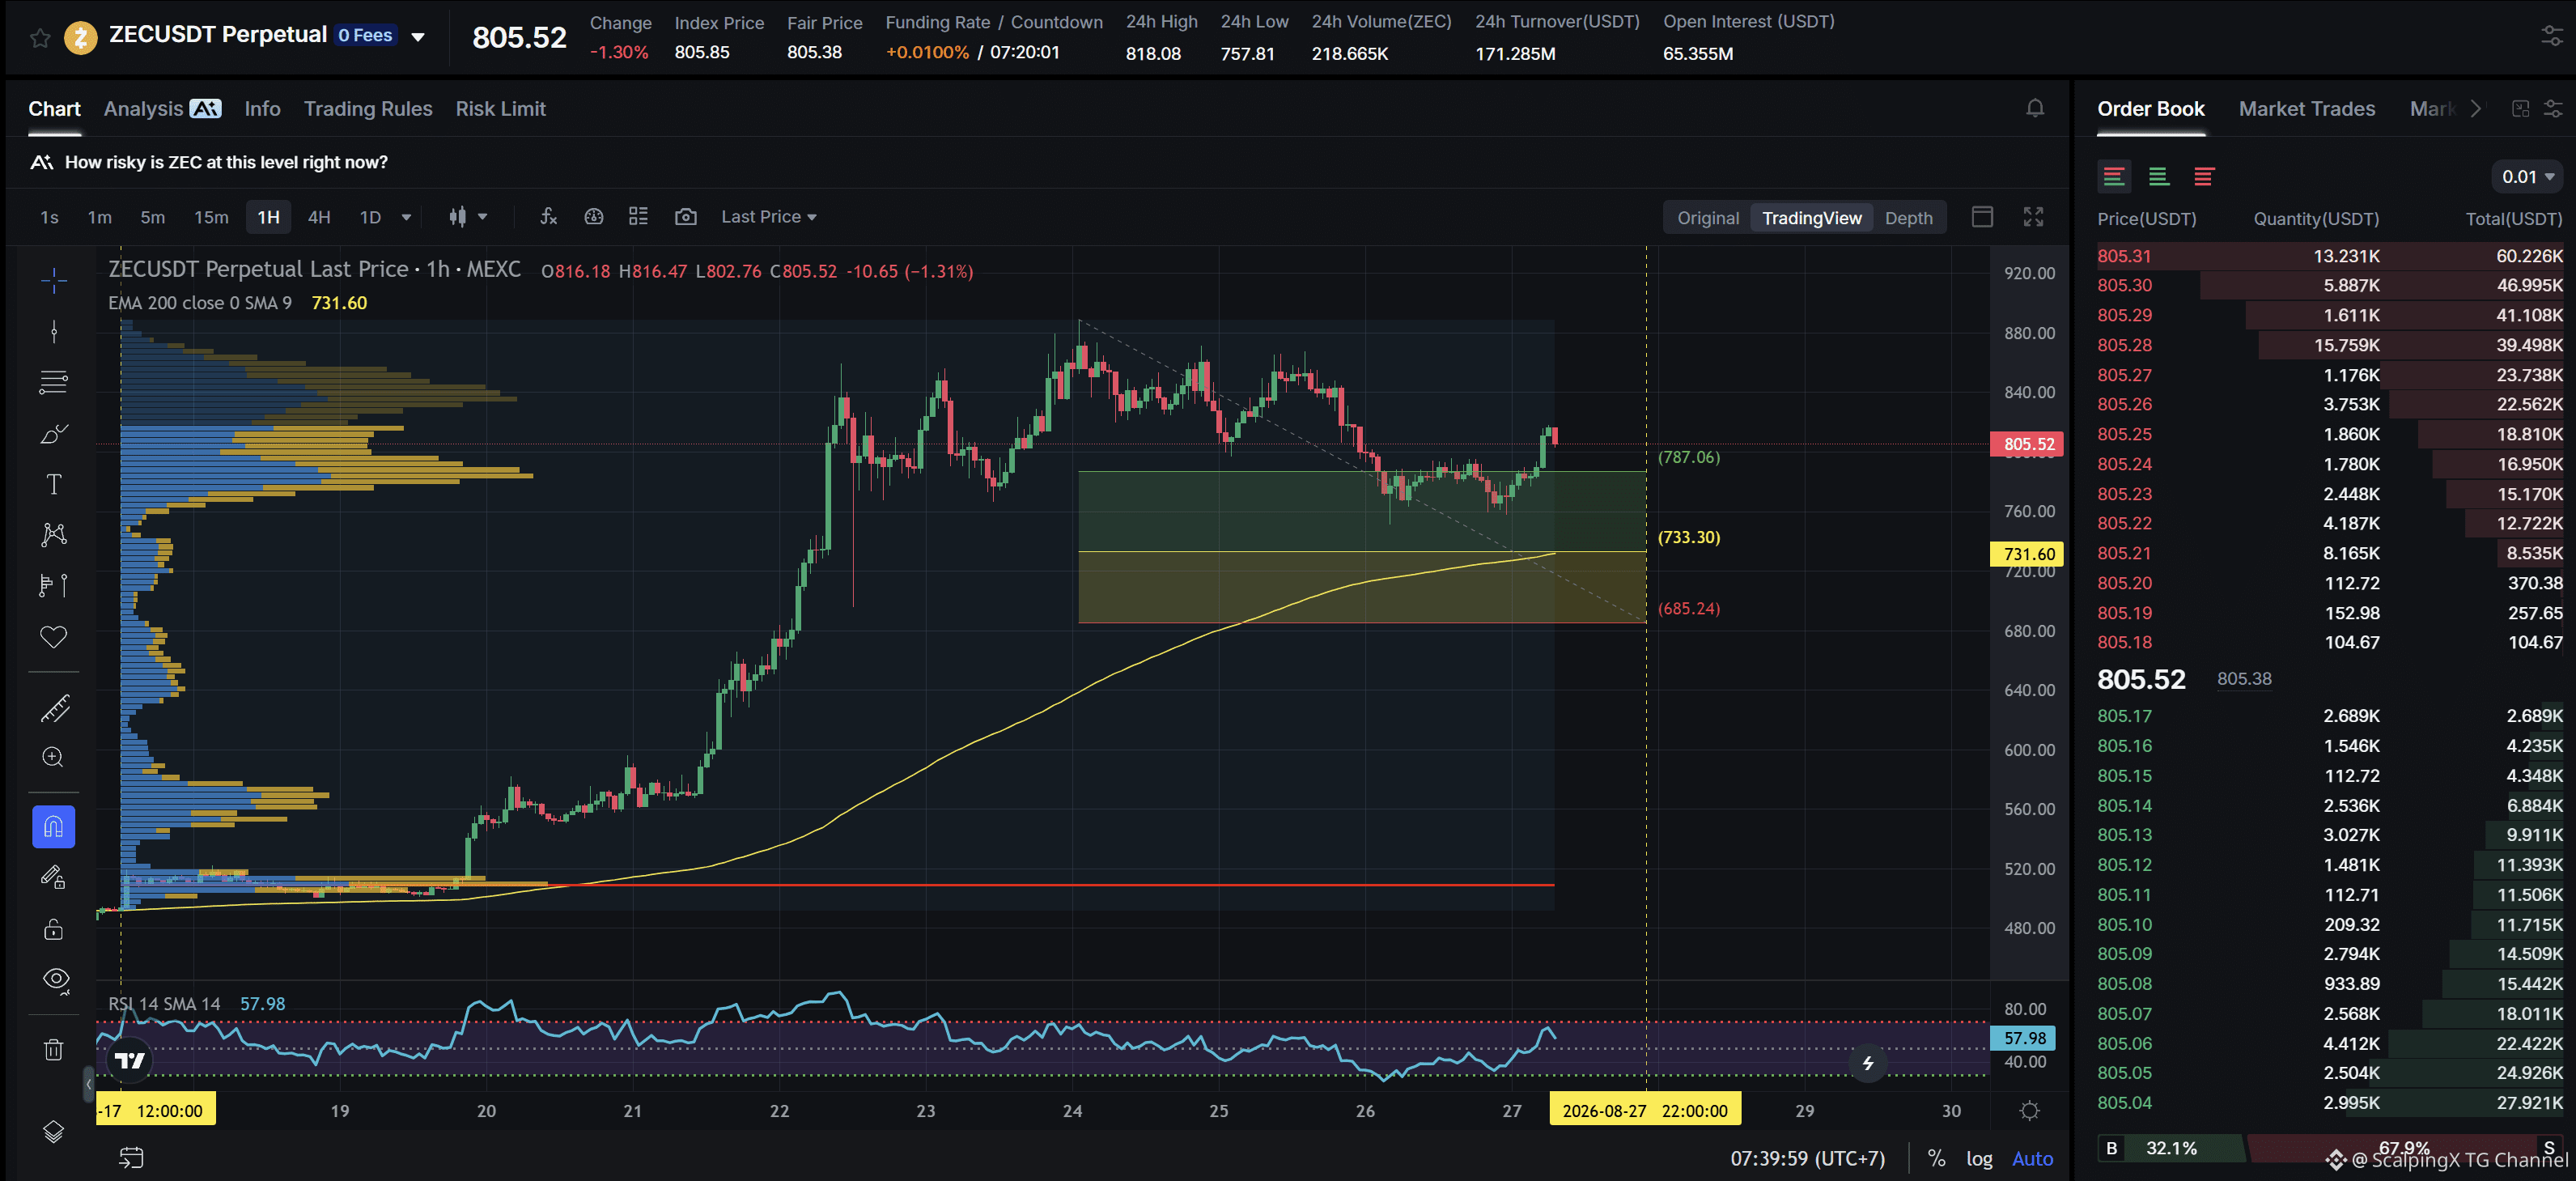The width and height of the screenshot is (2576, 1181).
Task: Remove drawings with trash icon
Action: tap(54, 1049)
